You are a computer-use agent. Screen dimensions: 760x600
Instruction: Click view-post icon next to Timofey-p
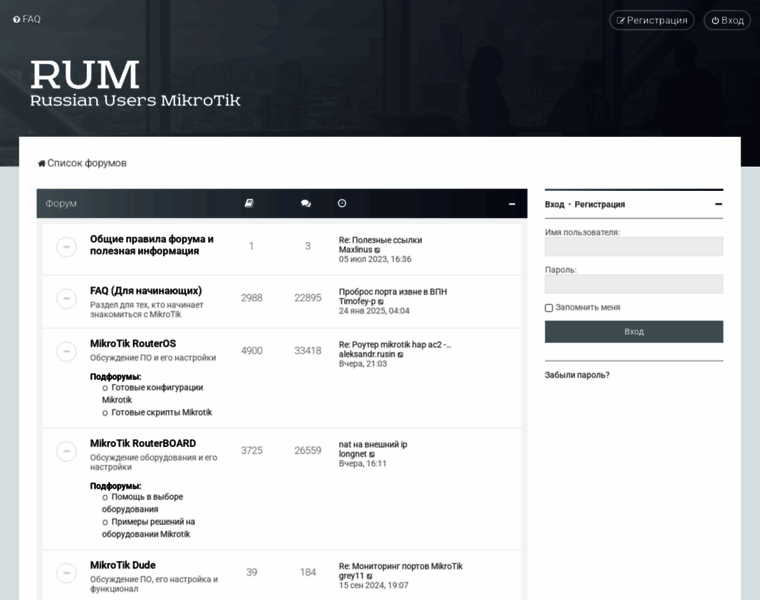[x=381, y=302]
